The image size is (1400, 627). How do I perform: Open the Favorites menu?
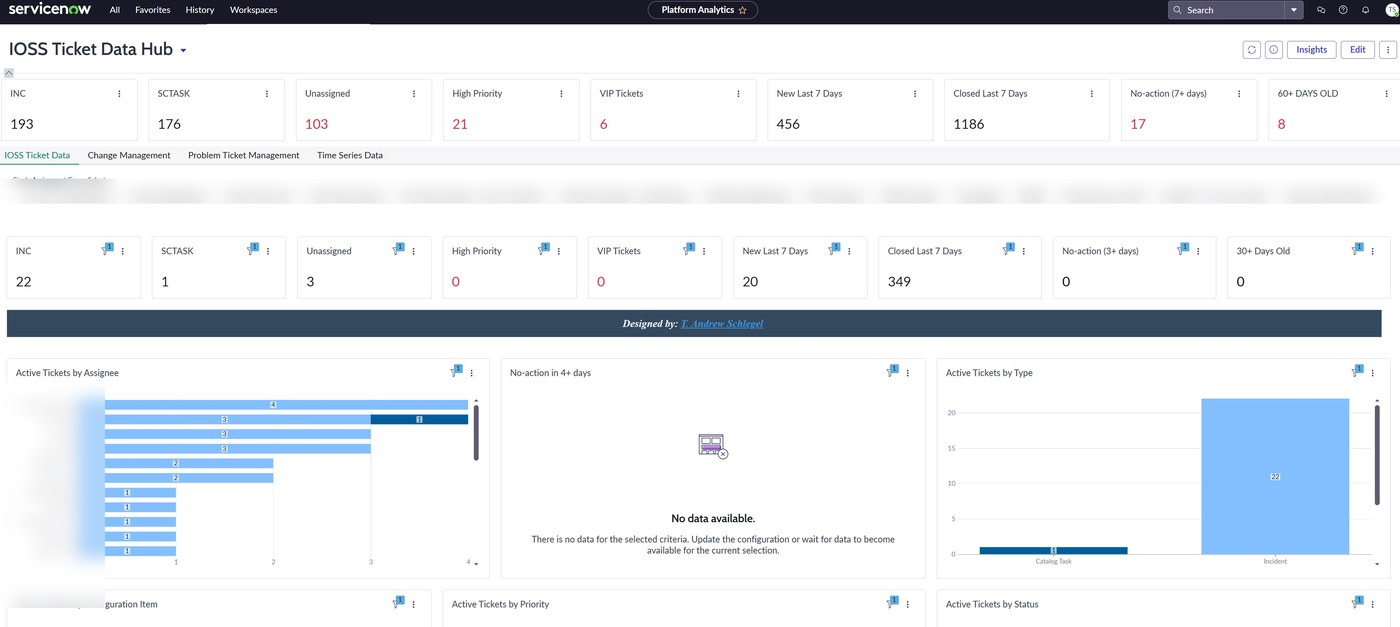click(x=152, y=10)
